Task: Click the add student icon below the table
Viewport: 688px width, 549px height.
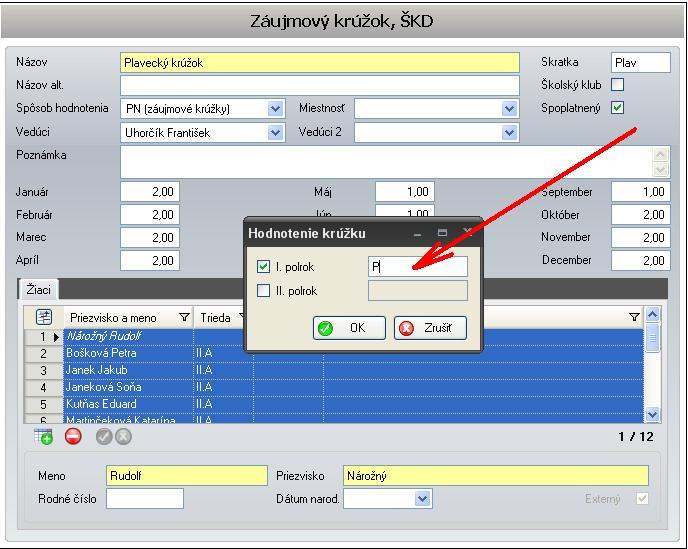Action: [x=43, y=437]
